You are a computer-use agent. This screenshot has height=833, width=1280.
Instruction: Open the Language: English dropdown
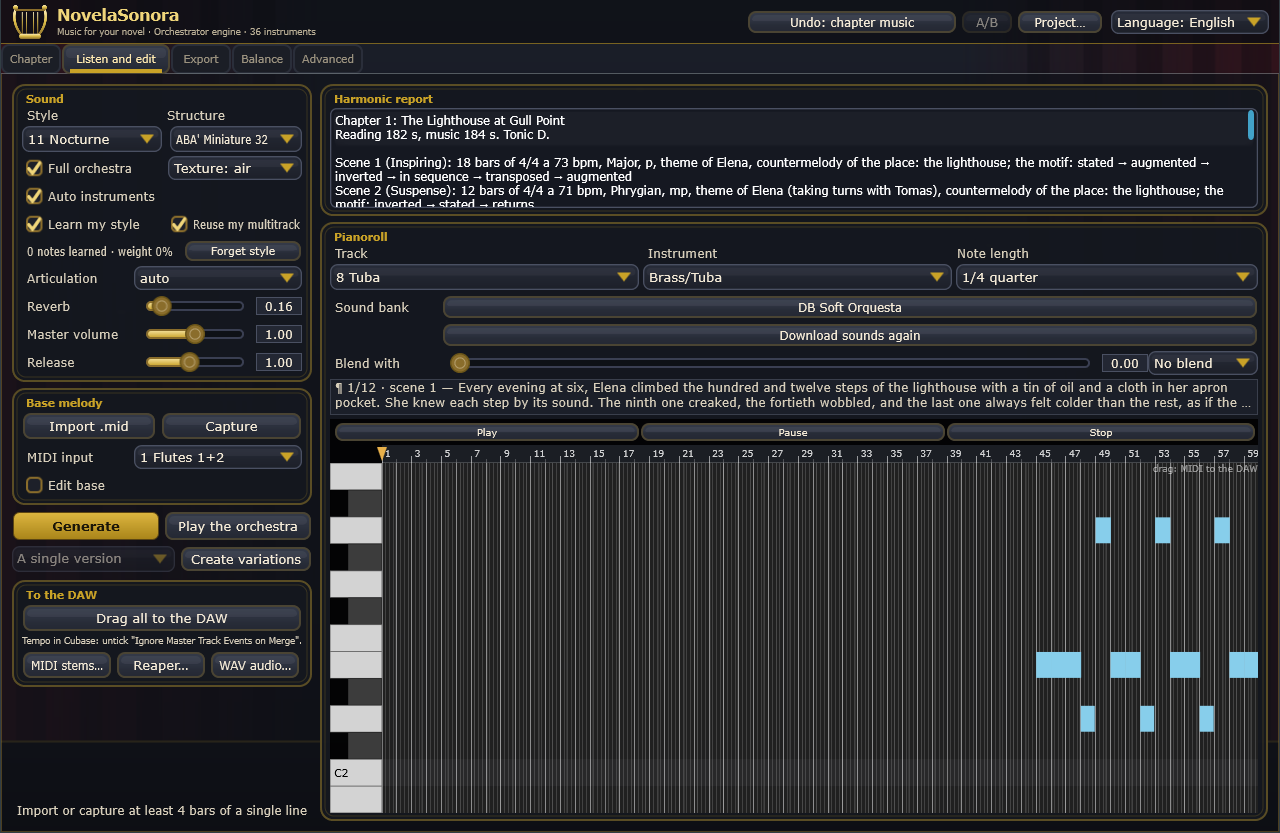coord(1190,22)
